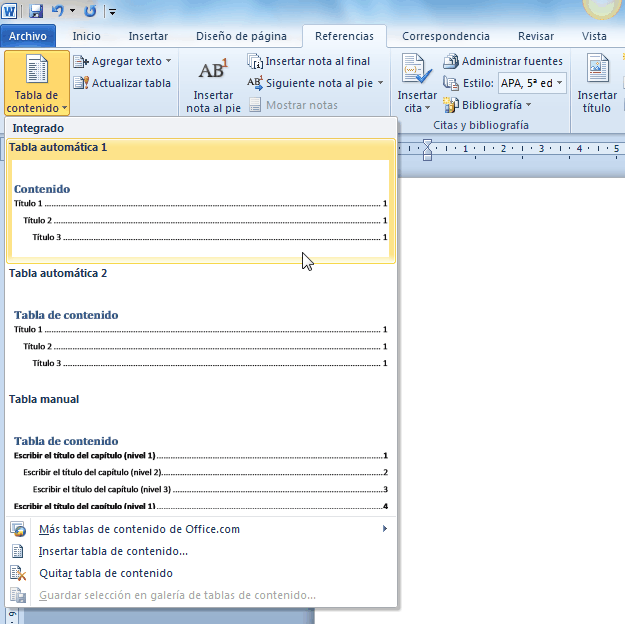Click the Tabla automática 2 title text

click(58, 273)
